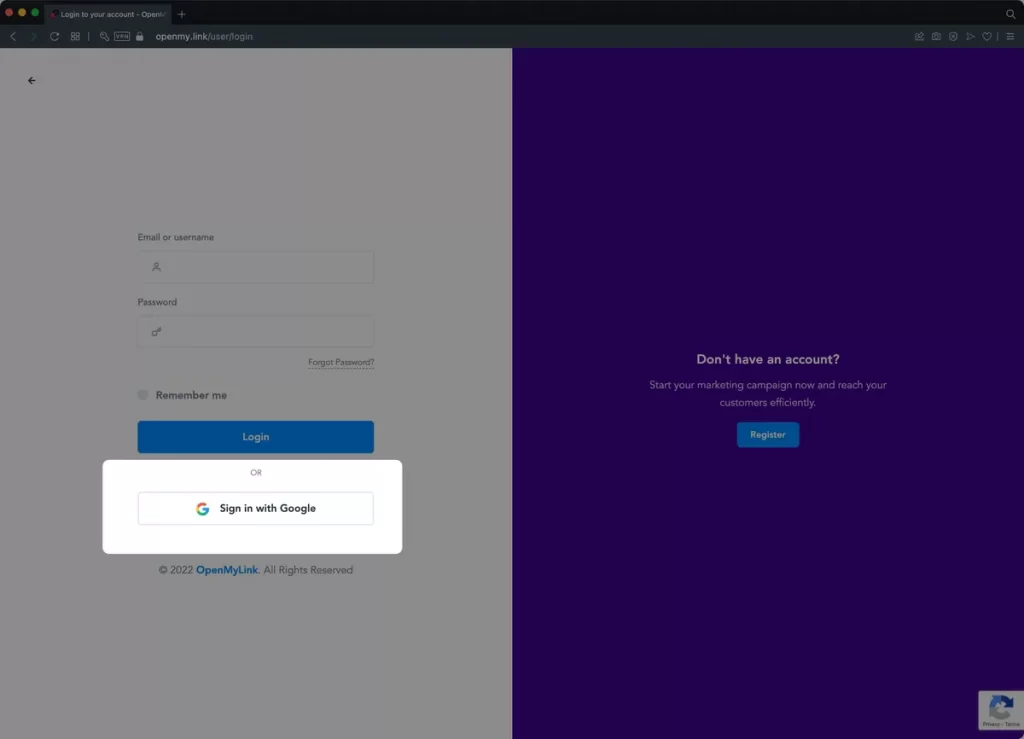Open the ad blocker shield icon
1024x739 pixels.
tap(953, 37)
